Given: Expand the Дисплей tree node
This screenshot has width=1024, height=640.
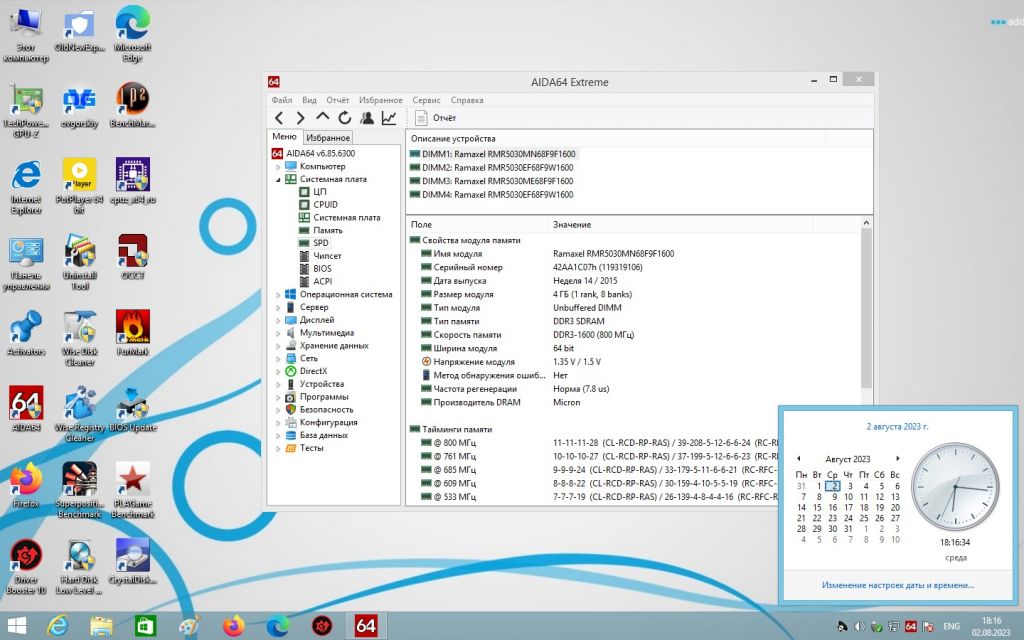Looking at the screenshot, I should click(x=278, y=320).
